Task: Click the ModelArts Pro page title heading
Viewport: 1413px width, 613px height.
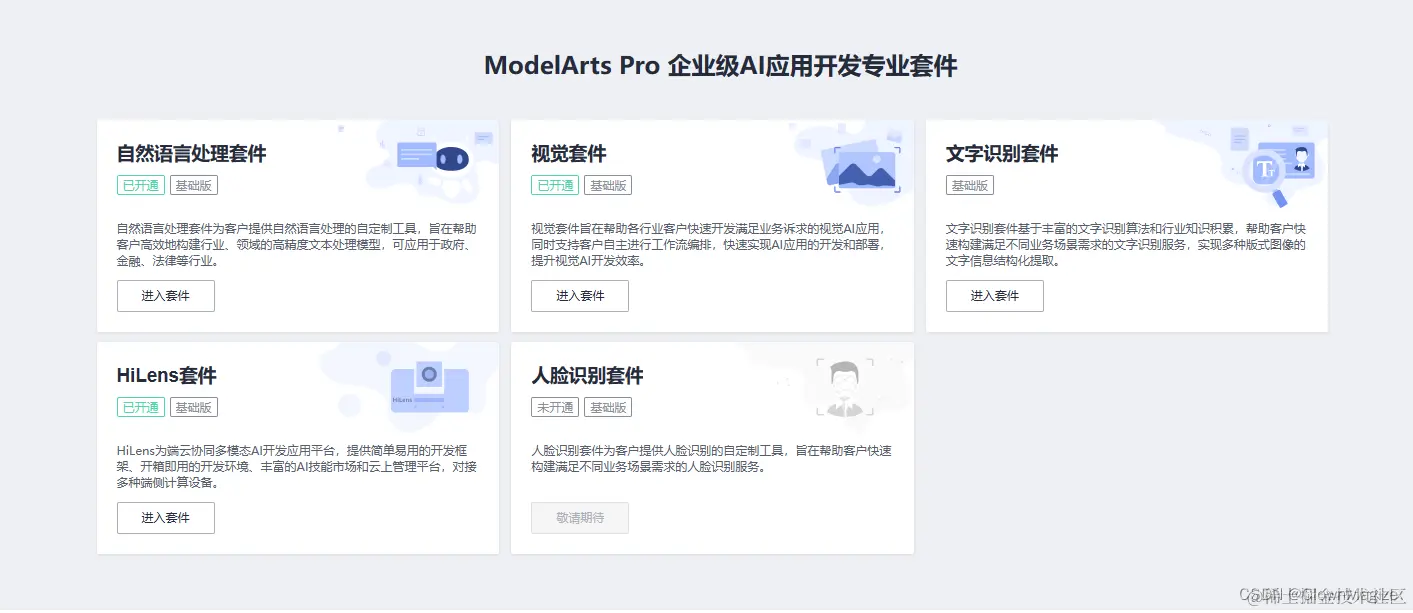Action: pos(721,64)
